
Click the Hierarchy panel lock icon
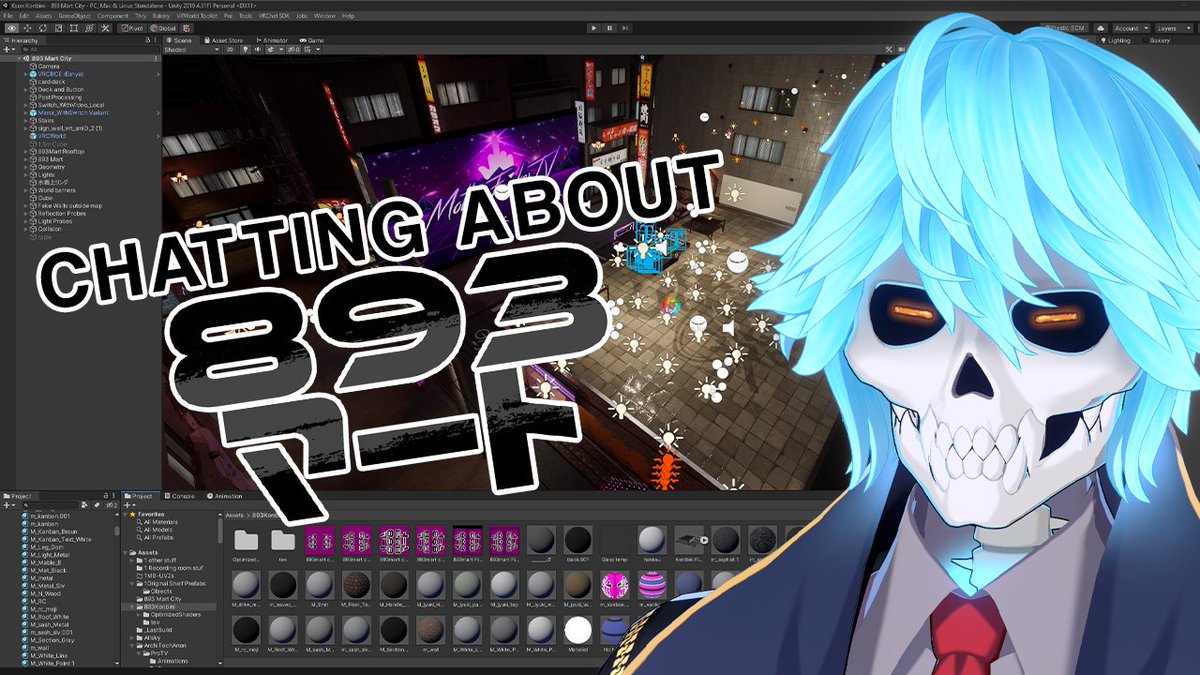pyautogui.click(x=149, y=40)
